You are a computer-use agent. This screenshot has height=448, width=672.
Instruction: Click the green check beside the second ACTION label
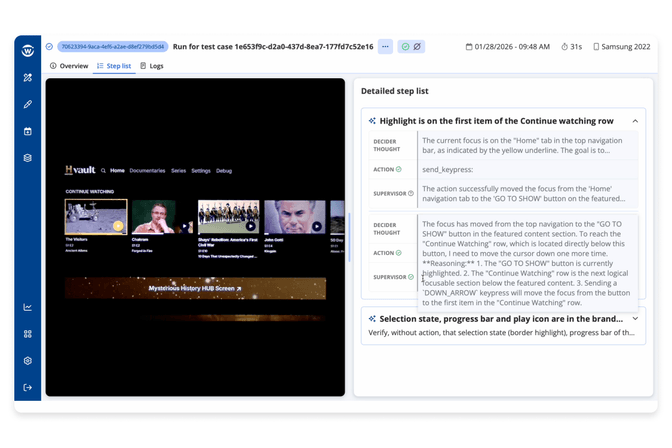399,253
